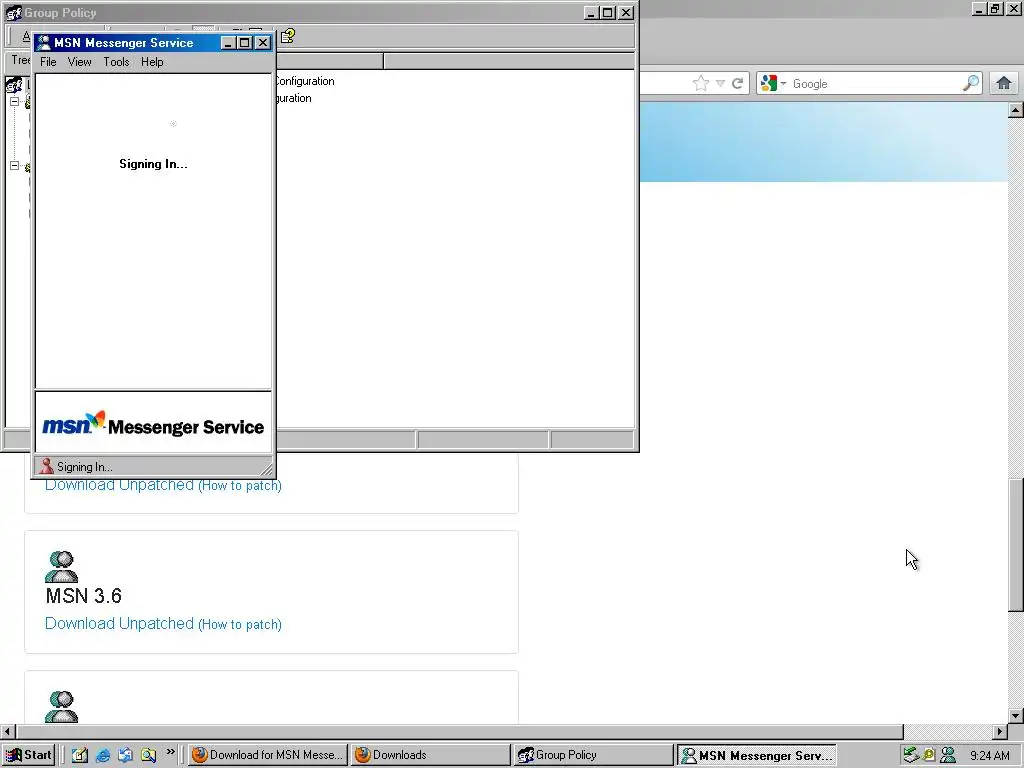Bookmark this page with the star icon
The height and width of the screenshot is (768, 1024).
(x=700, y=83)
